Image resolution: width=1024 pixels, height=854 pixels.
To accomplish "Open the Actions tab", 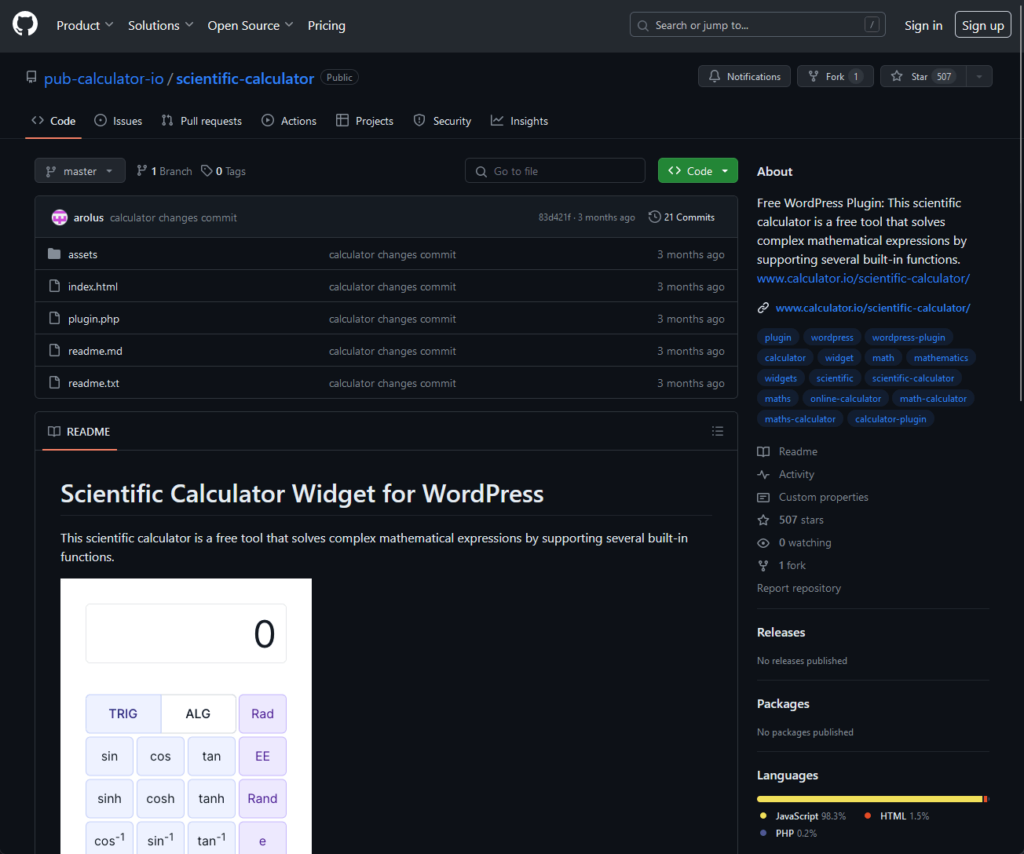I will tap(289, 121).
